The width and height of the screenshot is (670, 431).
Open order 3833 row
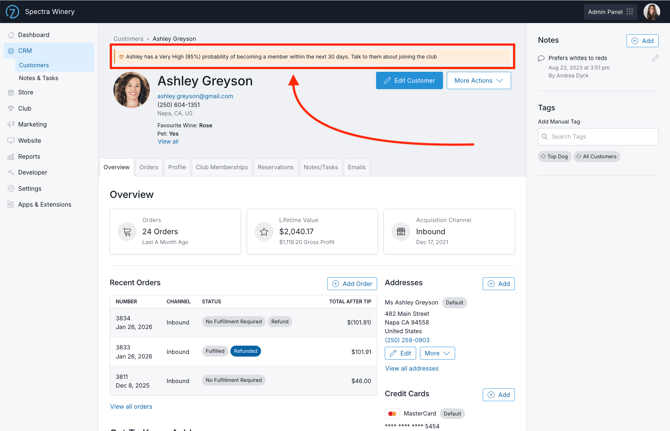[x=244, y=352]
